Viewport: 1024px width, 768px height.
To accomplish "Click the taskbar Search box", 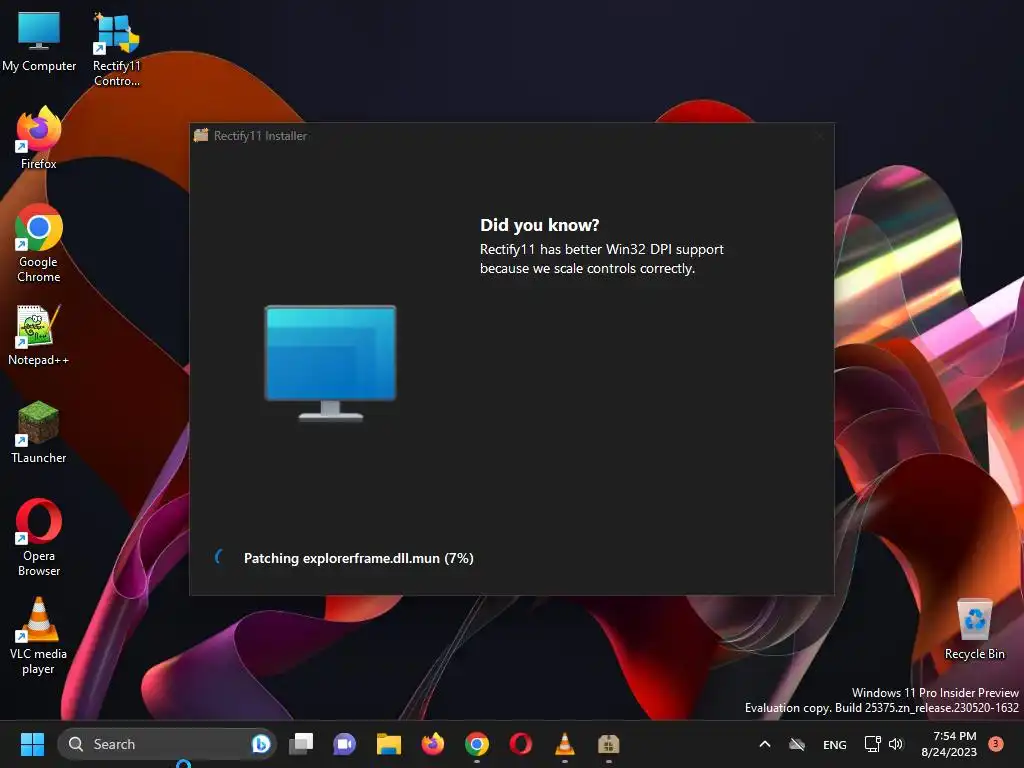I will pos(167,744).
